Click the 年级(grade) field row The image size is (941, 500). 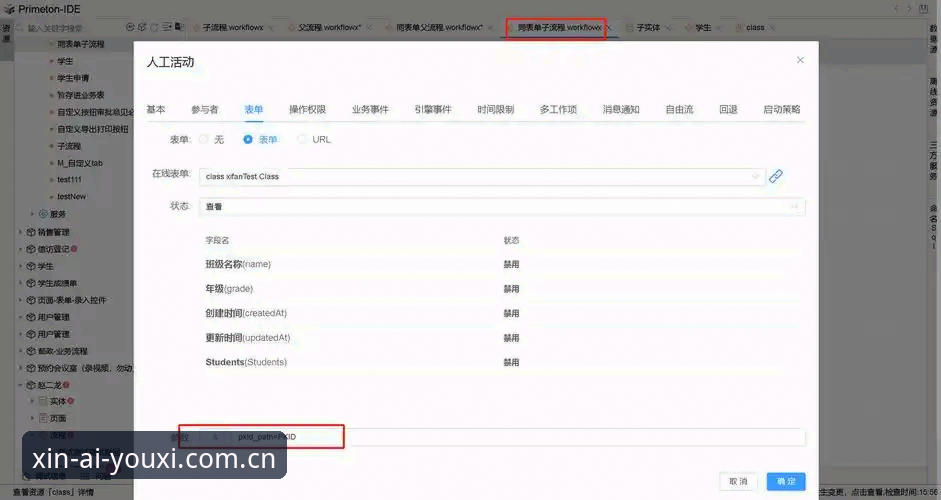502,289
